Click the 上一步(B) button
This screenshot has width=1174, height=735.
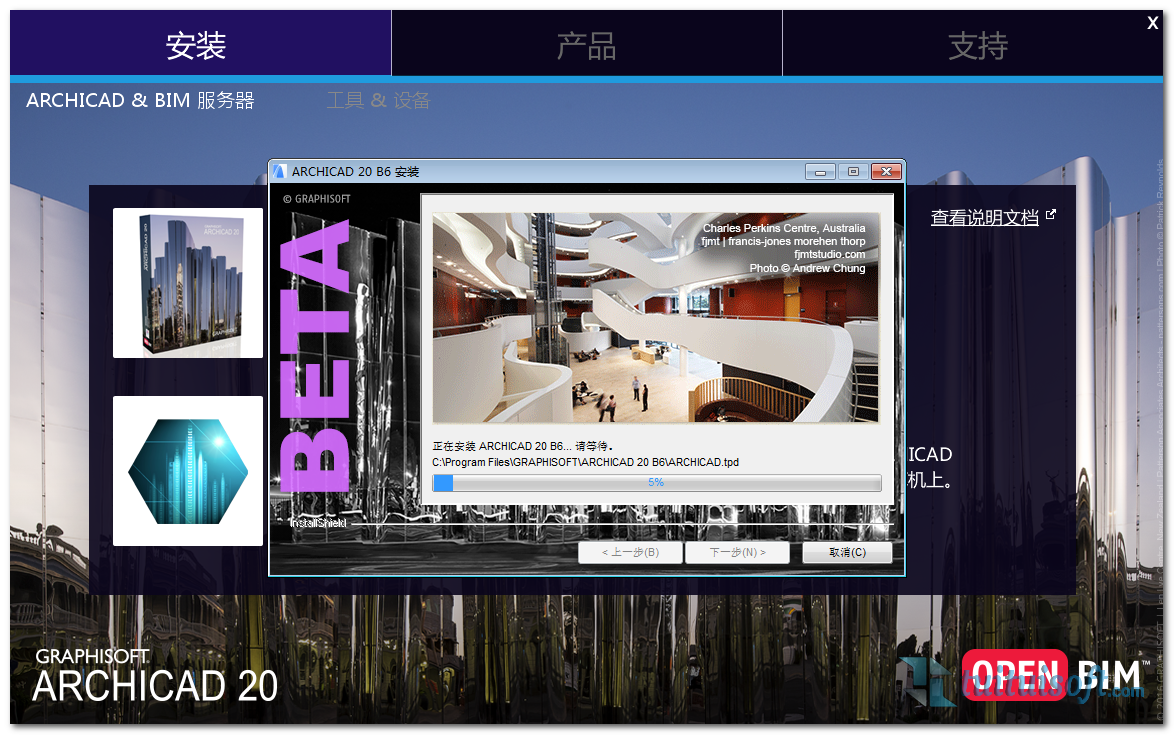point(630,552)
